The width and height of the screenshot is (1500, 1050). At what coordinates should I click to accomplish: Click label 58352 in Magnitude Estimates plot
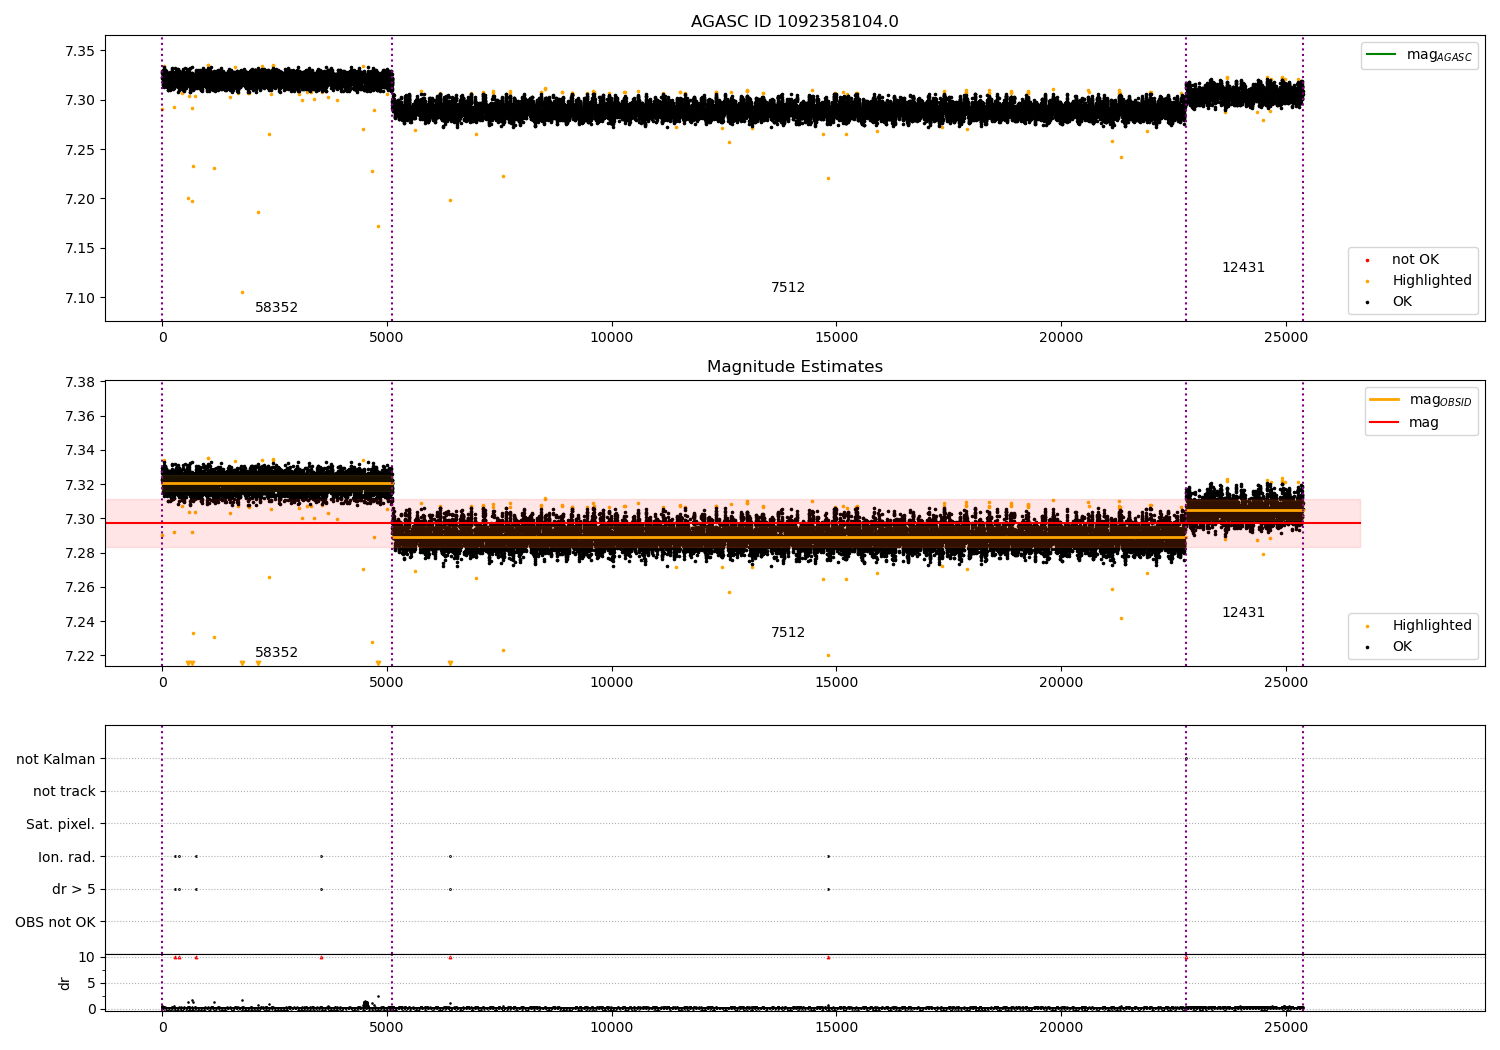276,653
